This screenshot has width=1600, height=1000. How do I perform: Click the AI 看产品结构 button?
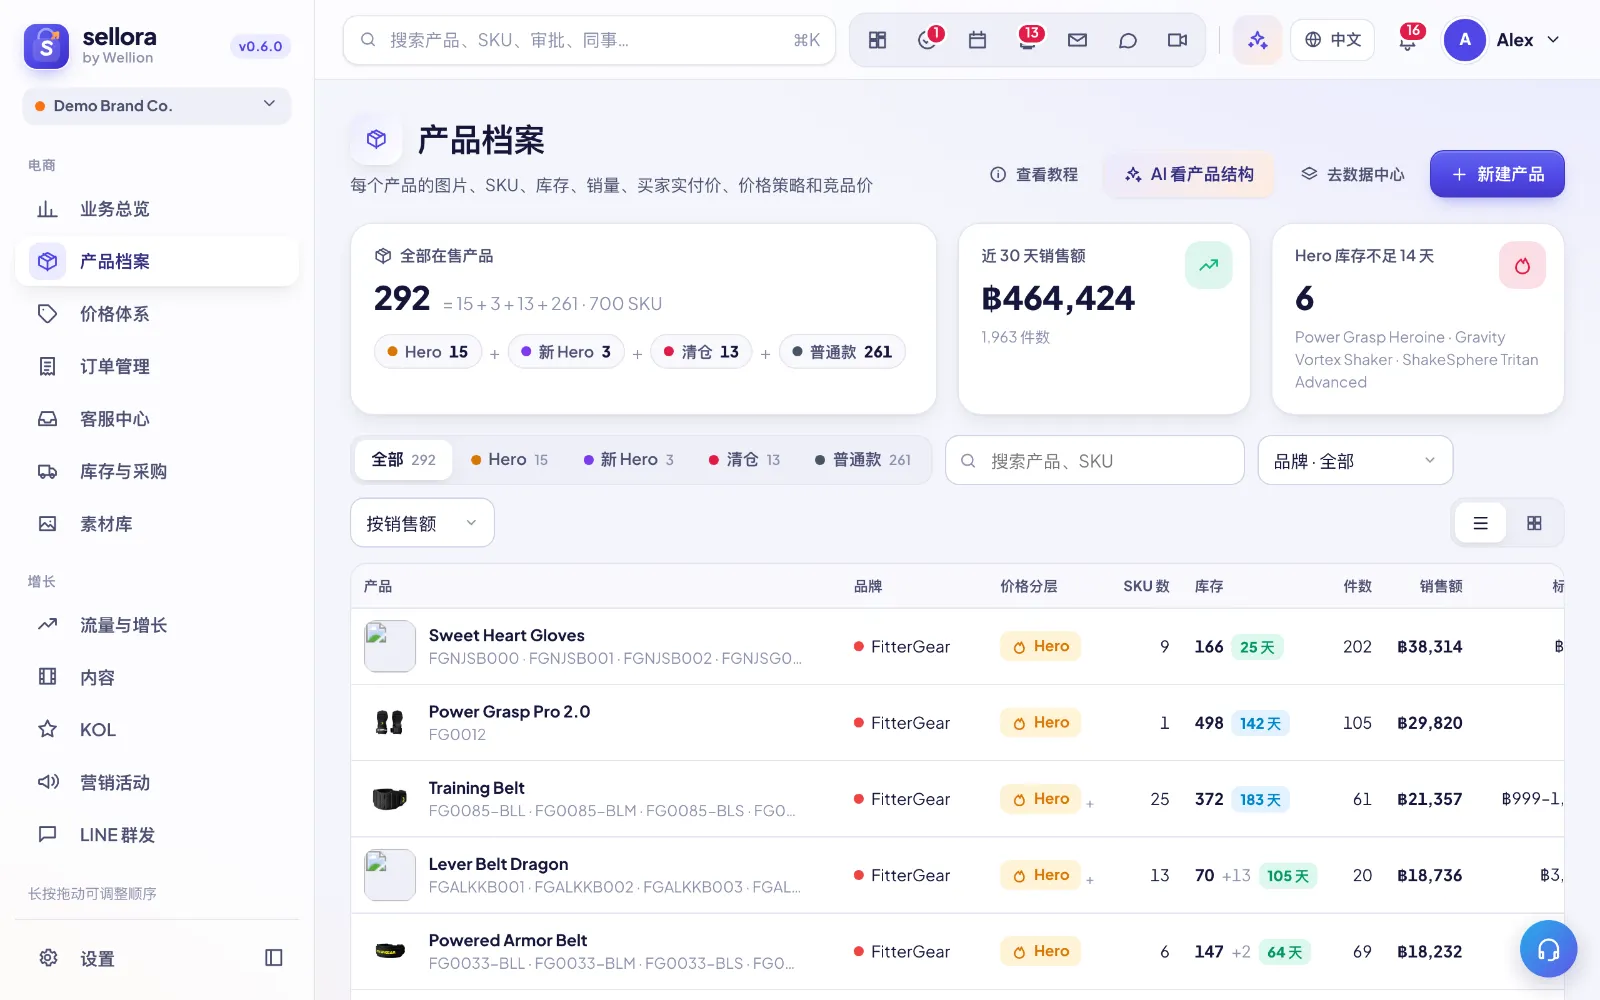(1189, 174)
